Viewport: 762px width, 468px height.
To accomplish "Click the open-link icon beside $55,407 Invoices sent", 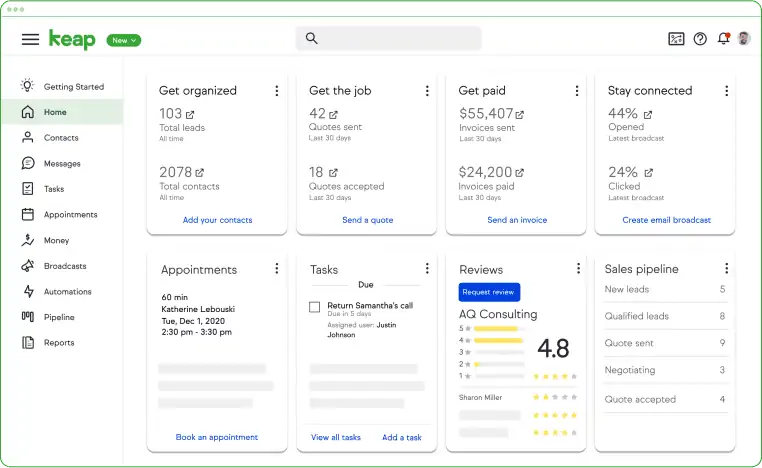I will [520, 115].
